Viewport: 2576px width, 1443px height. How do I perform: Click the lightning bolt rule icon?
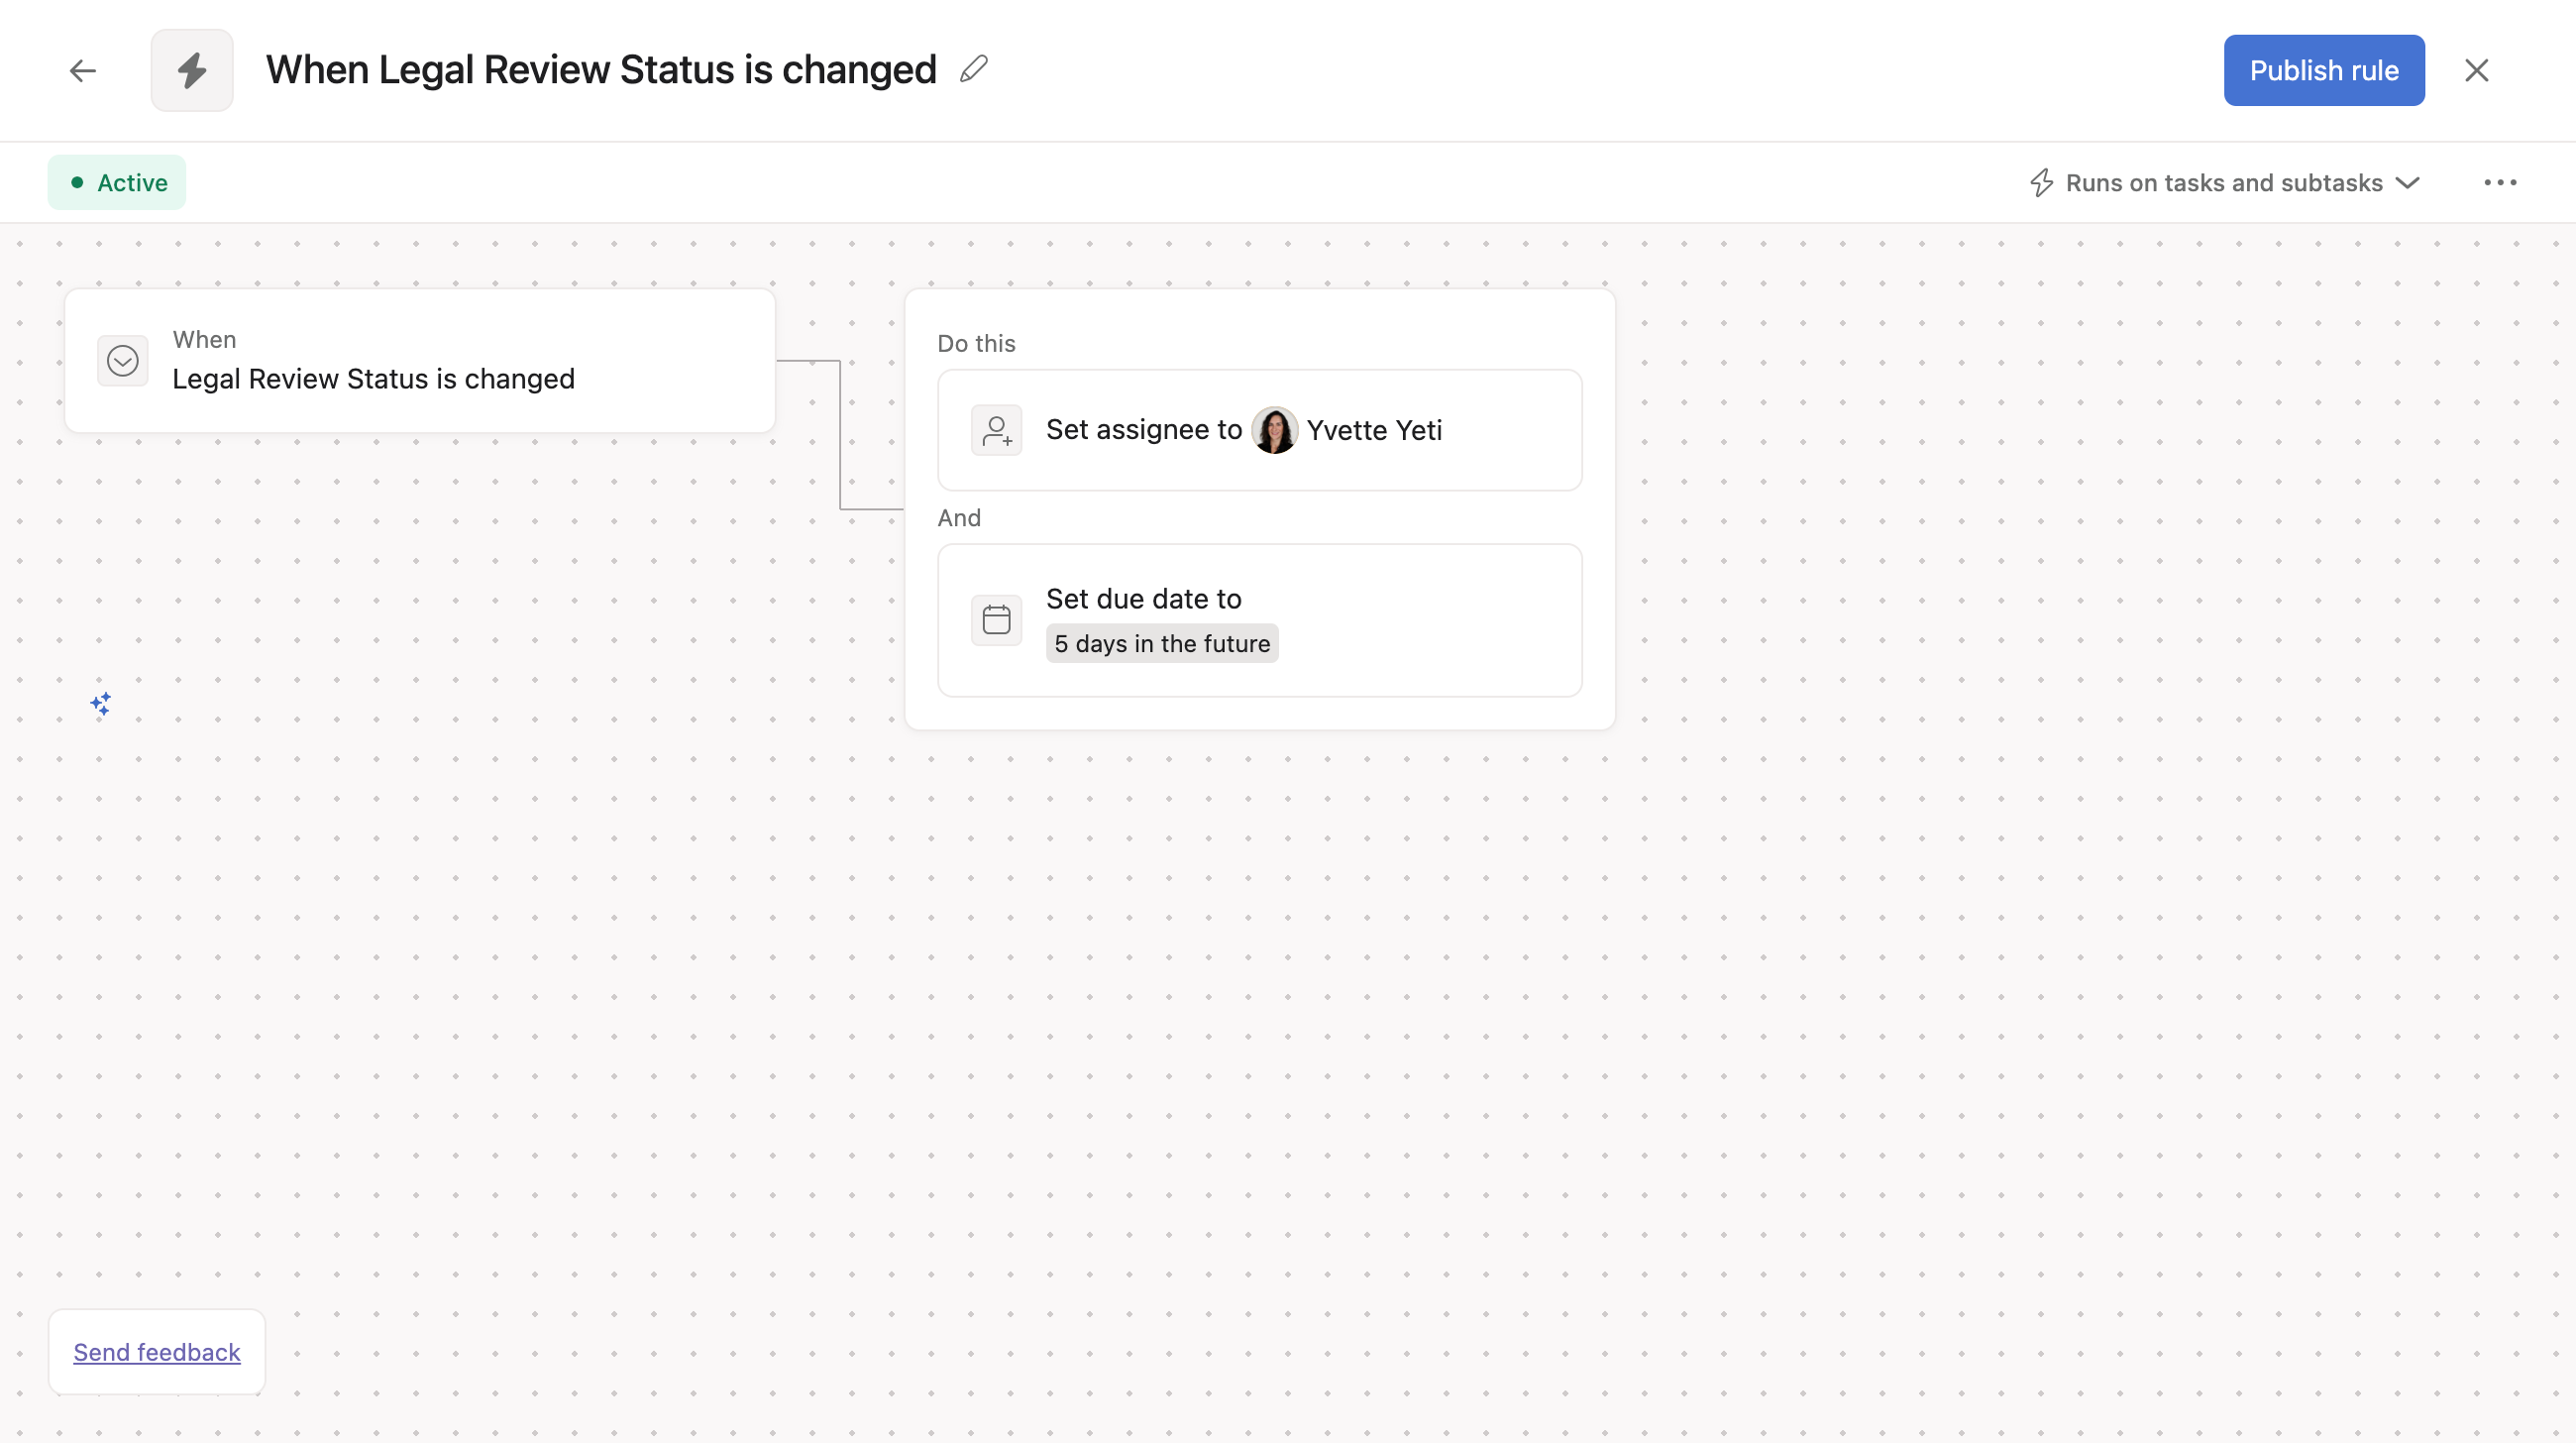[192, 70]
